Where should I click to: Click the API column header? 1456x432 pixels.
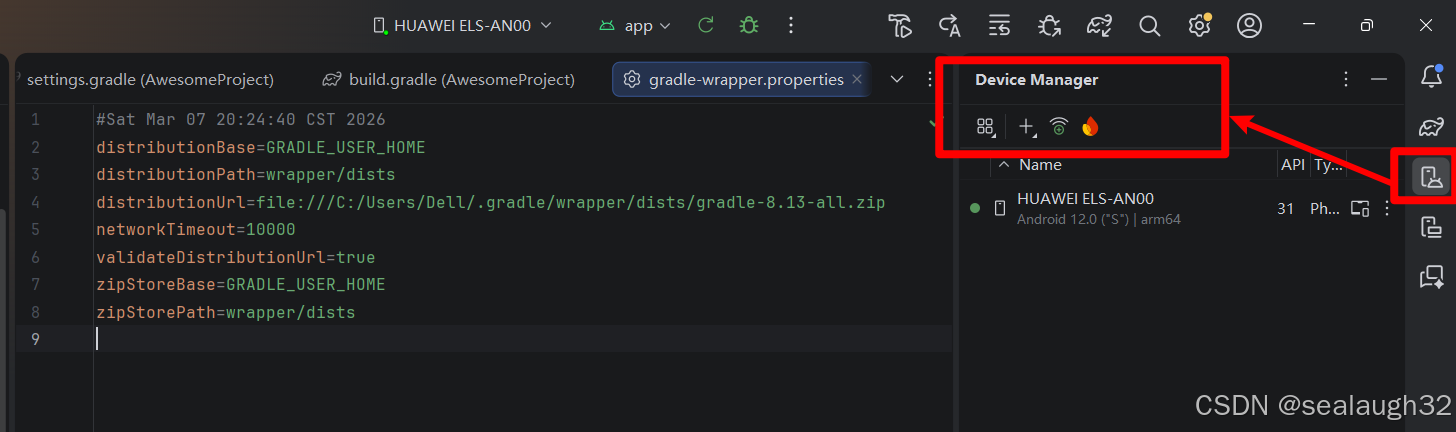pyautogui.click(x=1292, y=165)
